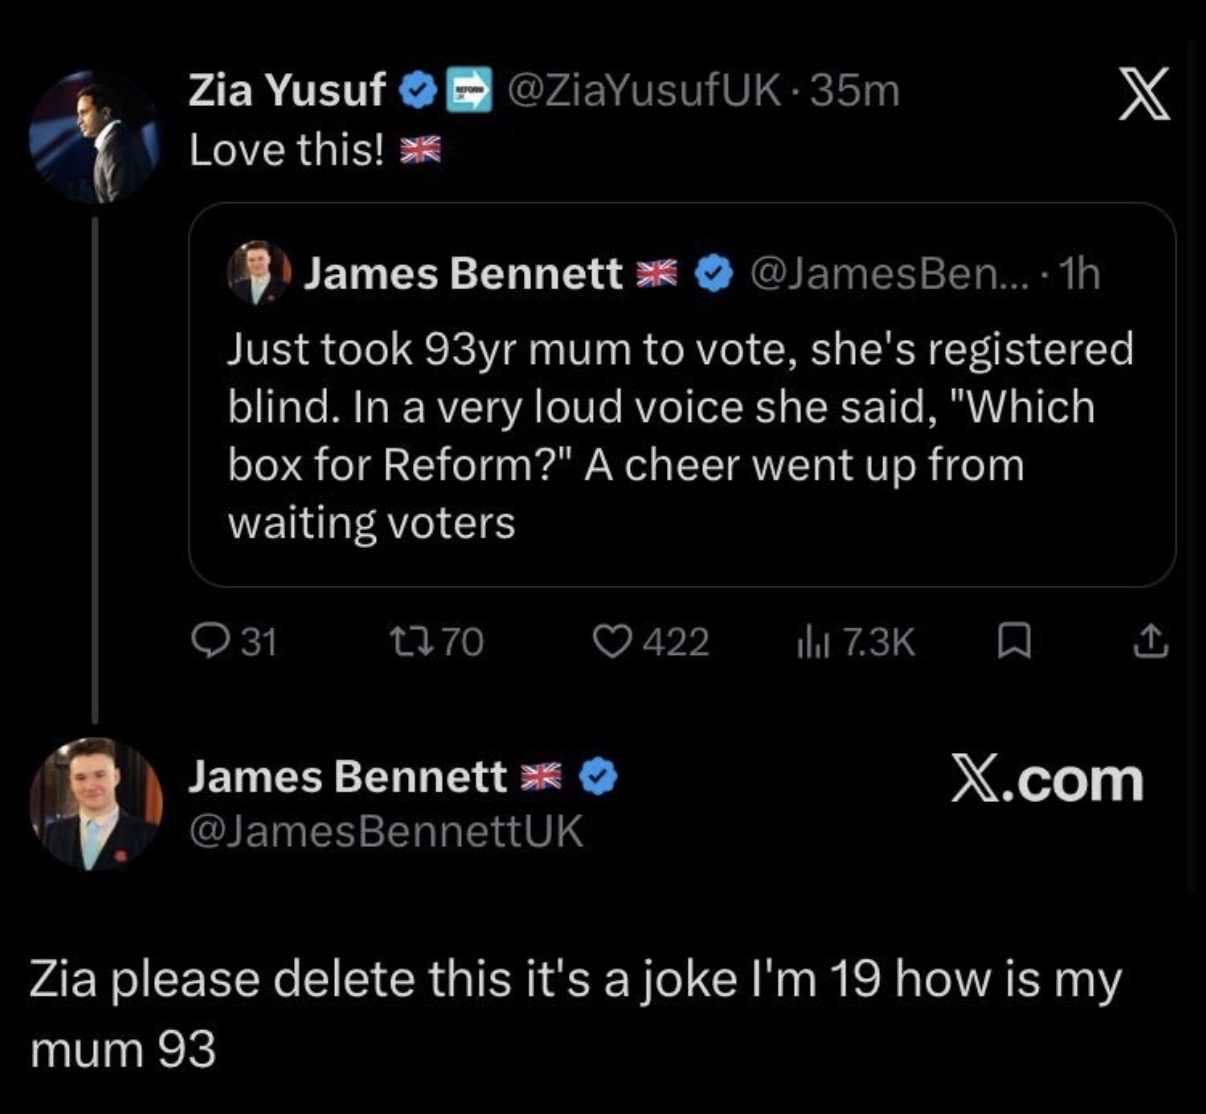
Task: Open the @ZiaYusufUK handle link
Action: [644, 91]
